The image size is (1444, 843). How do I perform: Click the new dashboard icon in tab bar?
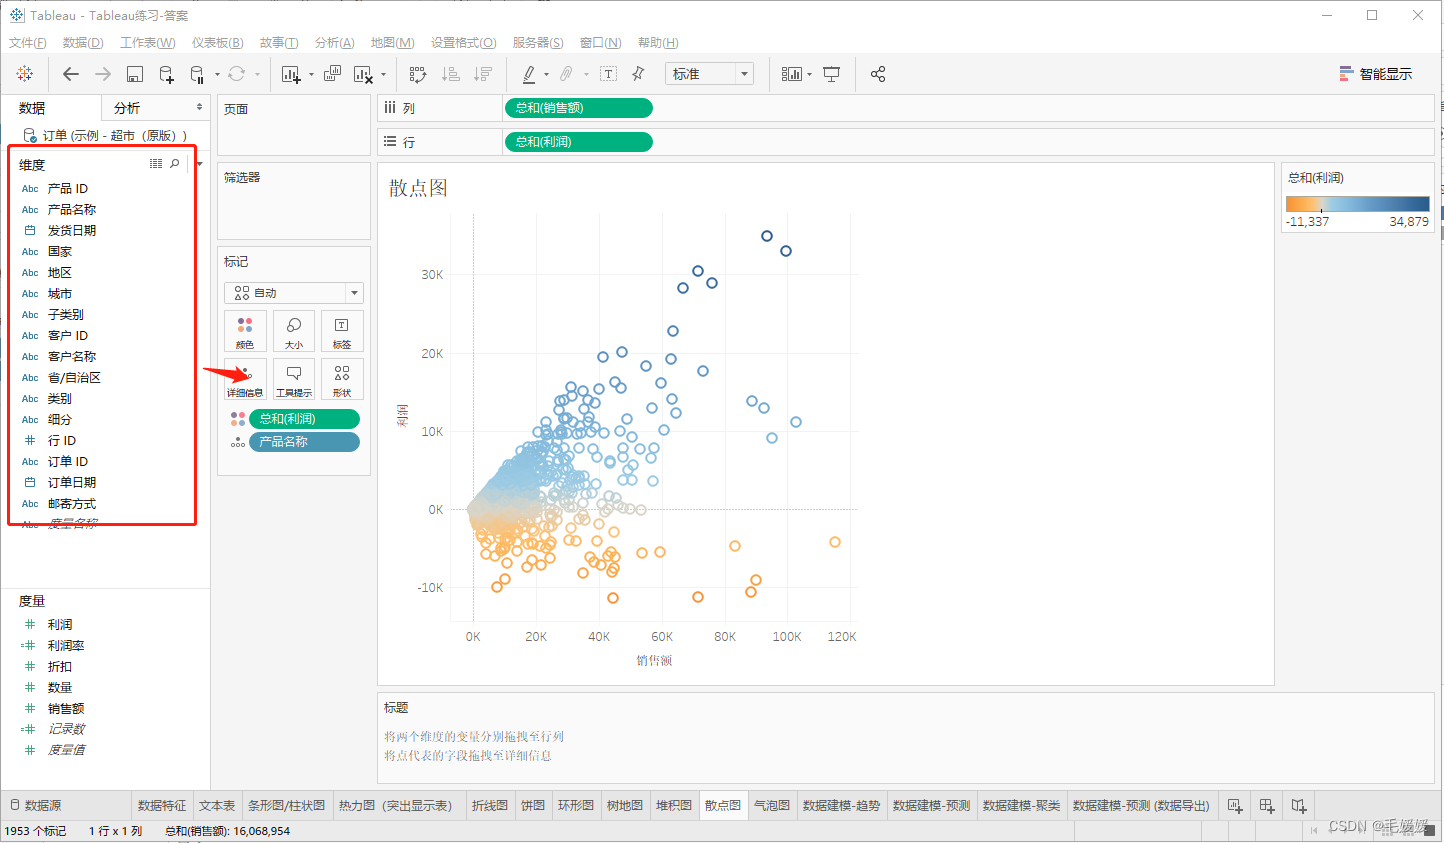click(1267, 805)
